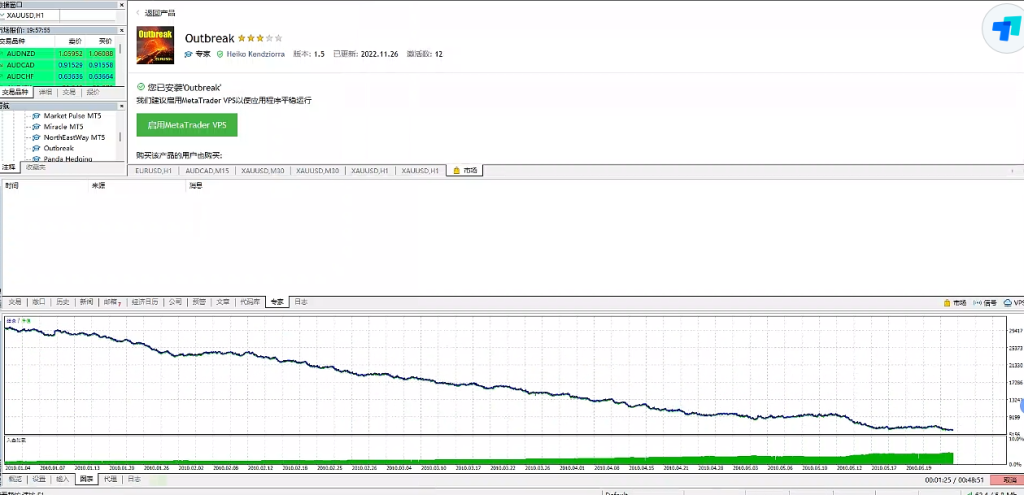Select AUDCAD row in Market Watch
This screenshot has width=1024, height=495.
point(57,65)
